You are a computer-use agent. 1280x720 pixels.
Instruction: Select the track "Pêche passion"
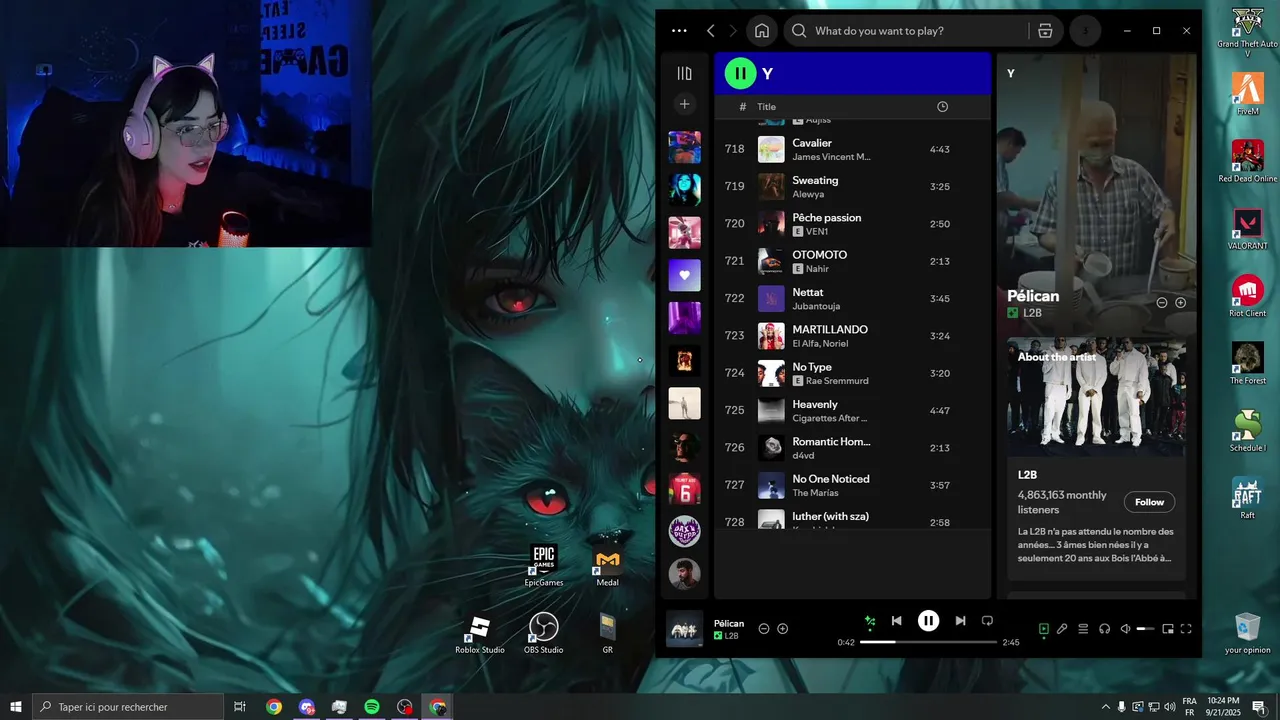click(x=852, y=224)
